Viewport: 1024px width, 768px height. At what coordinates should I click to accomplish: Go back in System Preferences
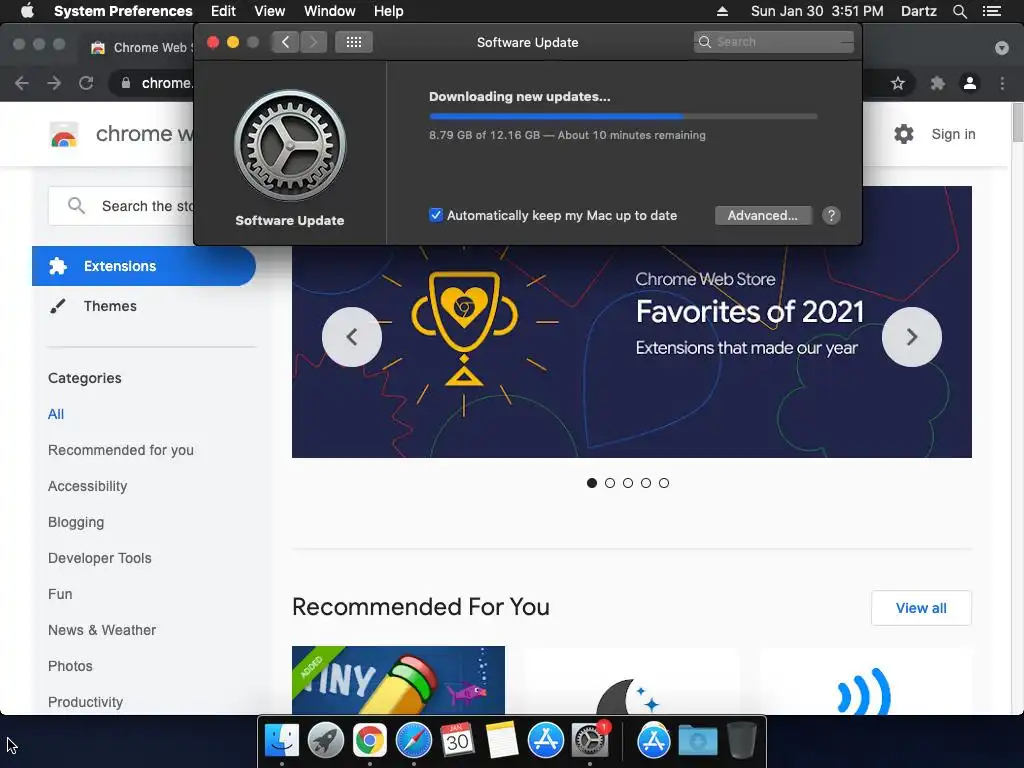tap(285, 42)
